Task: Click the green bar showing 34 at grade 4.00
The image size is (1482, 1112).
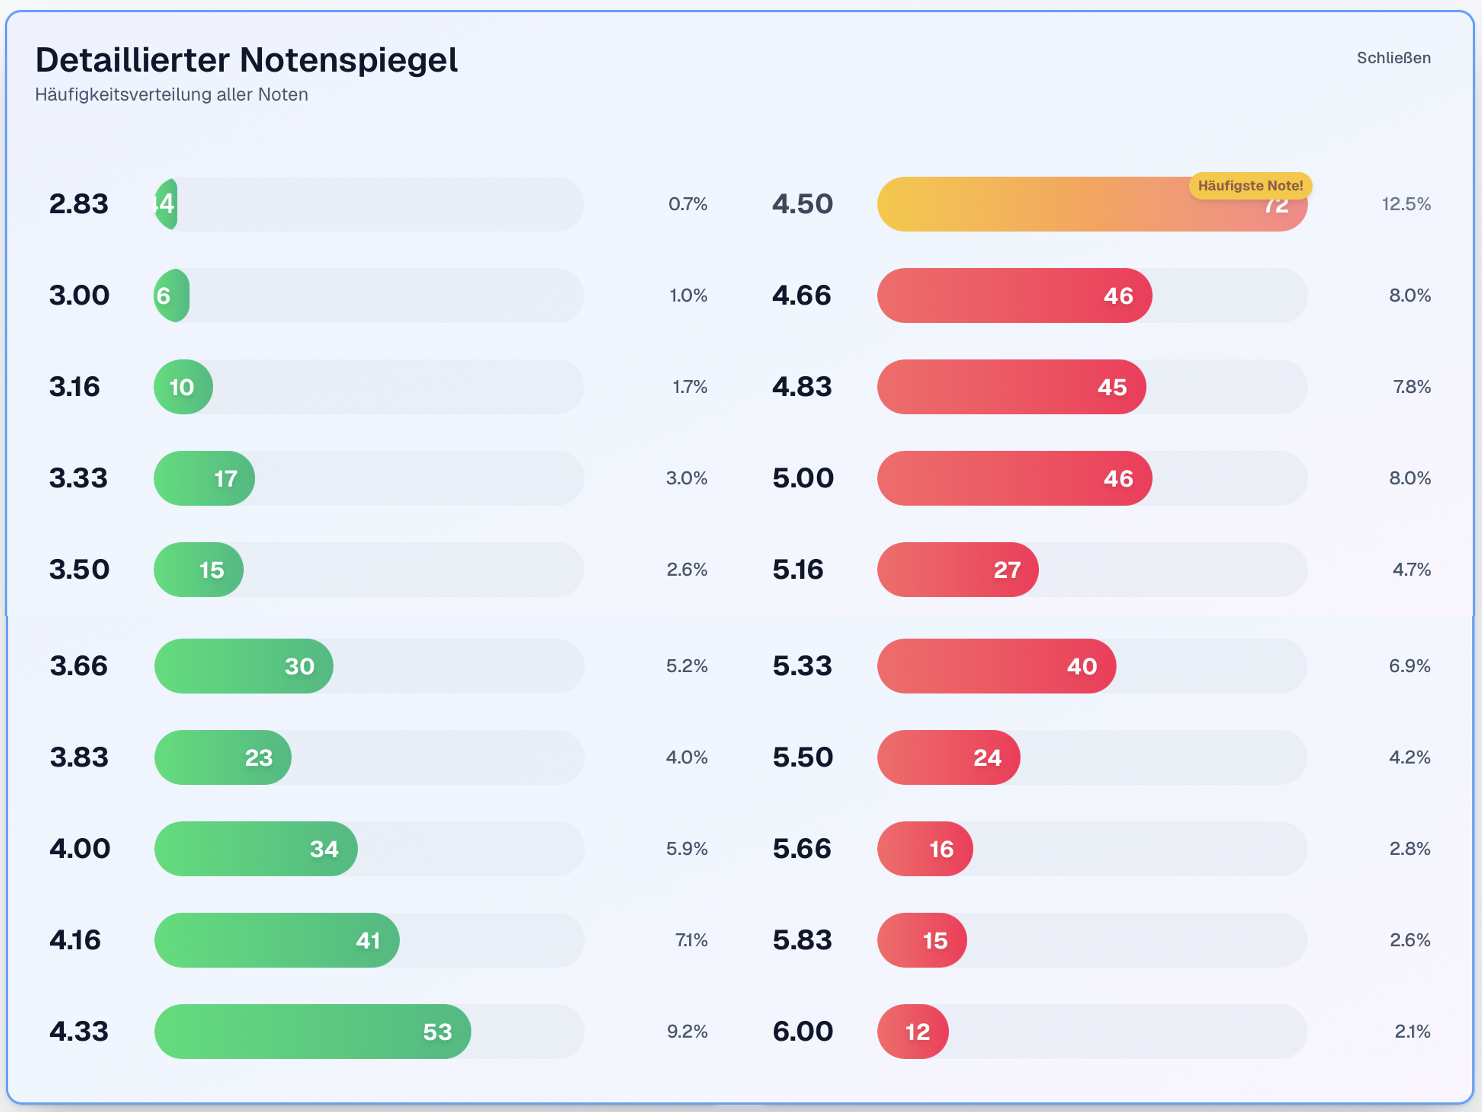Action: pyautogui.click(x=256, y=849)
